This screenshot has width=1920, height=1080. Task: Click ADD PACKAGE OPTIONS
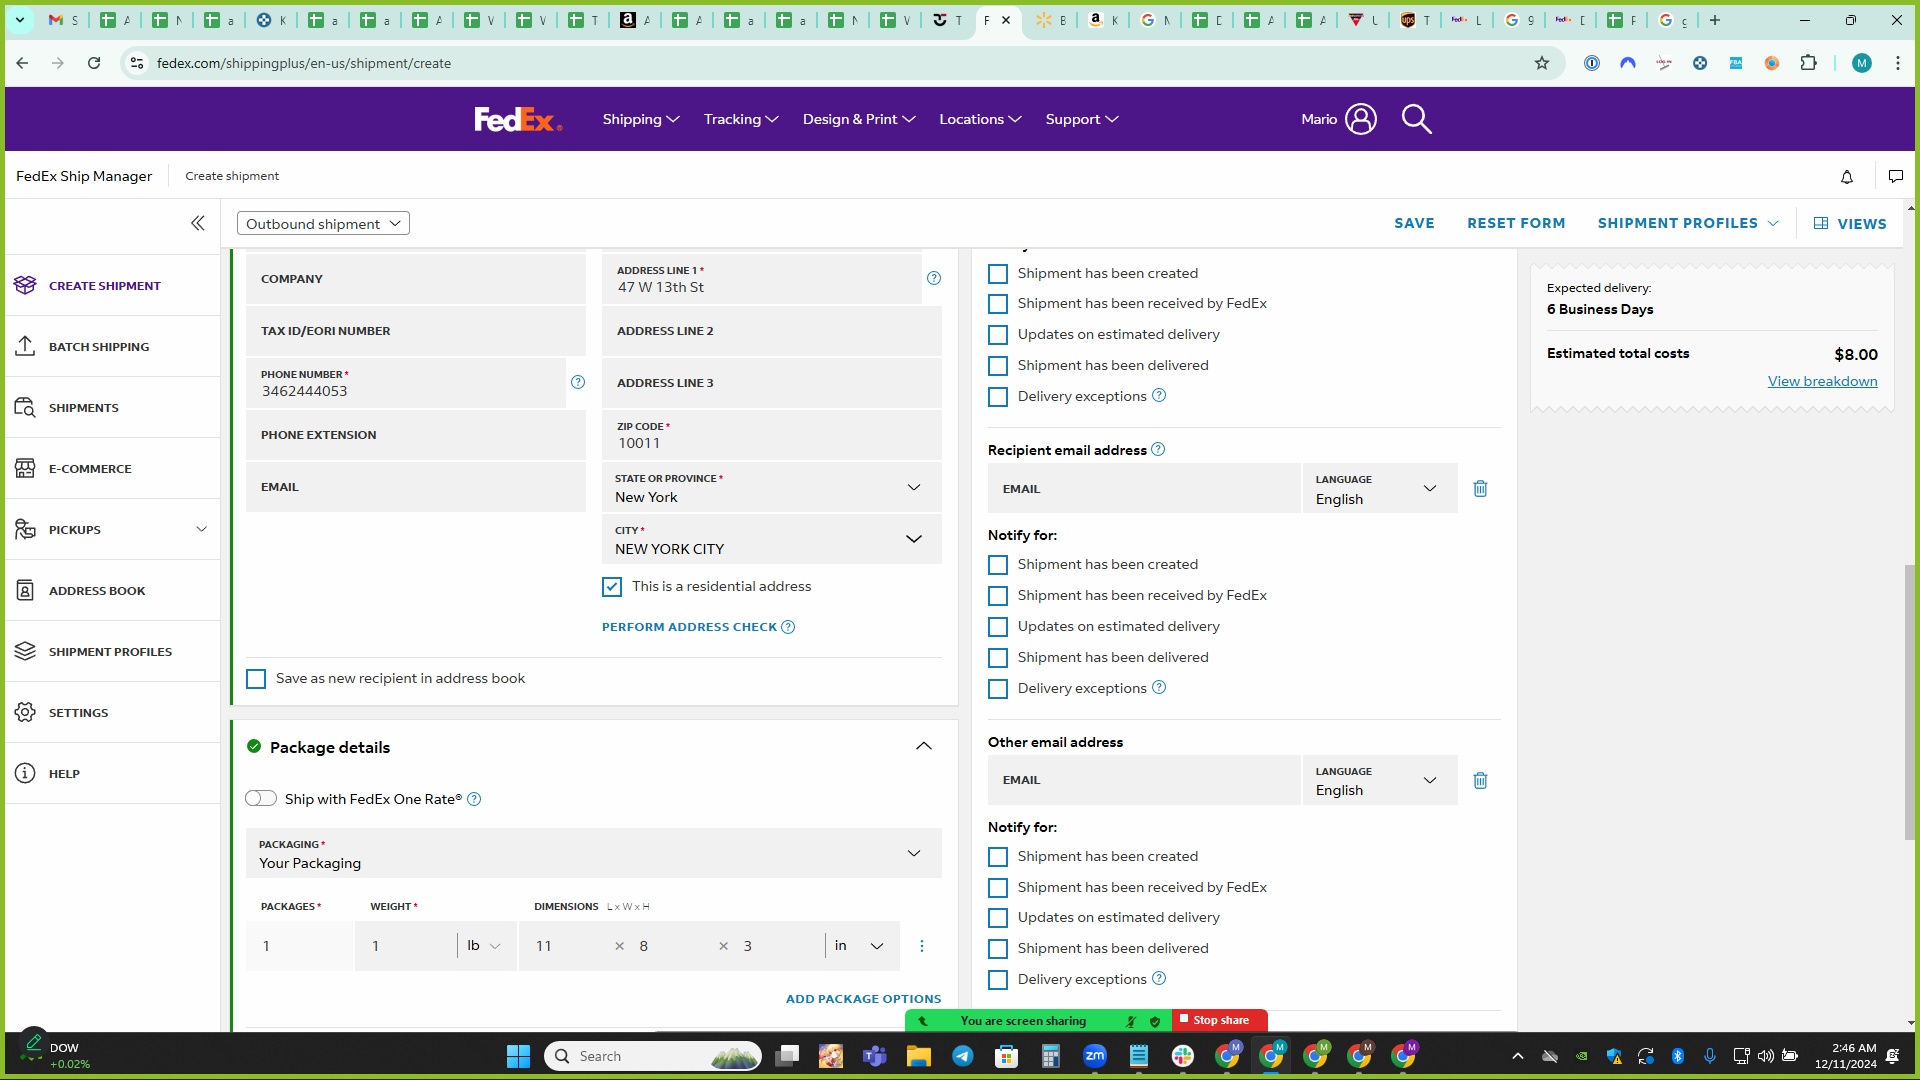coord(863,999)
